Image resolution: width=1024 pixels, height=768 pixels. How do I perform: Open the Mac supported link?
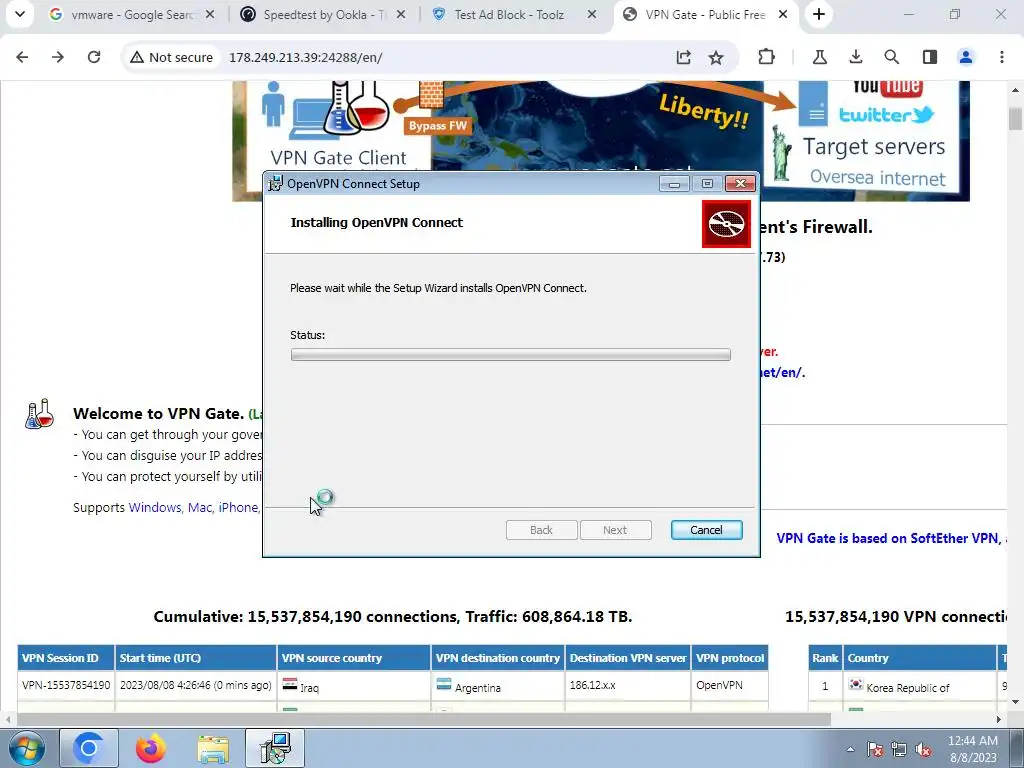200,507
